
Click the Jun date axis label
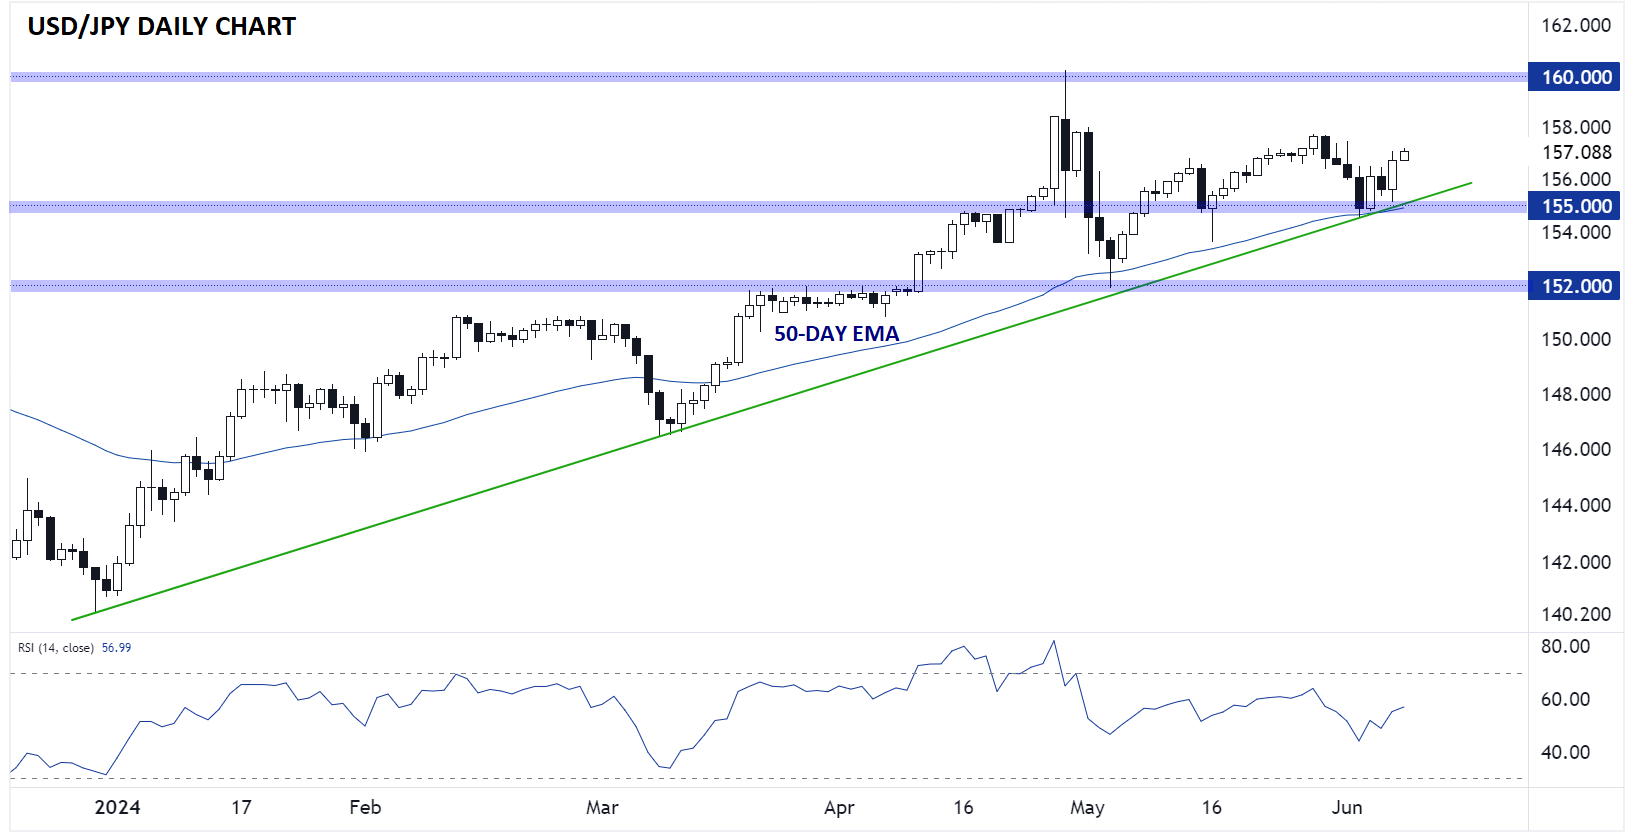coord(1347,807)
